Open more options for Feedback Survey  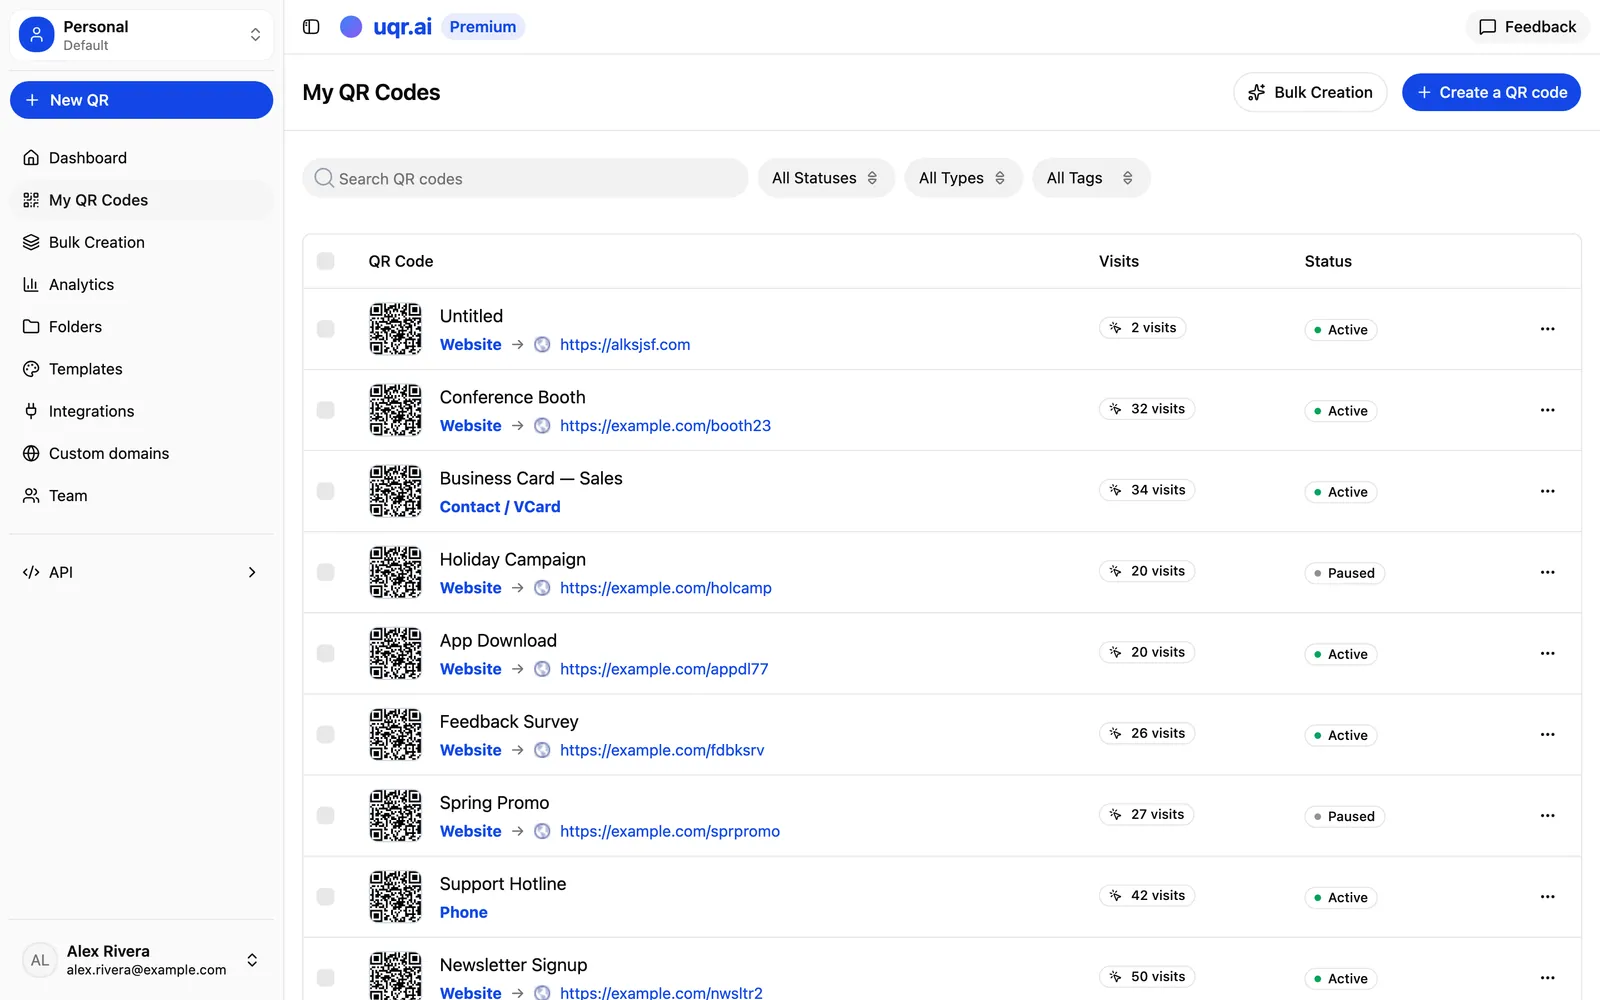pos(1547,734)
